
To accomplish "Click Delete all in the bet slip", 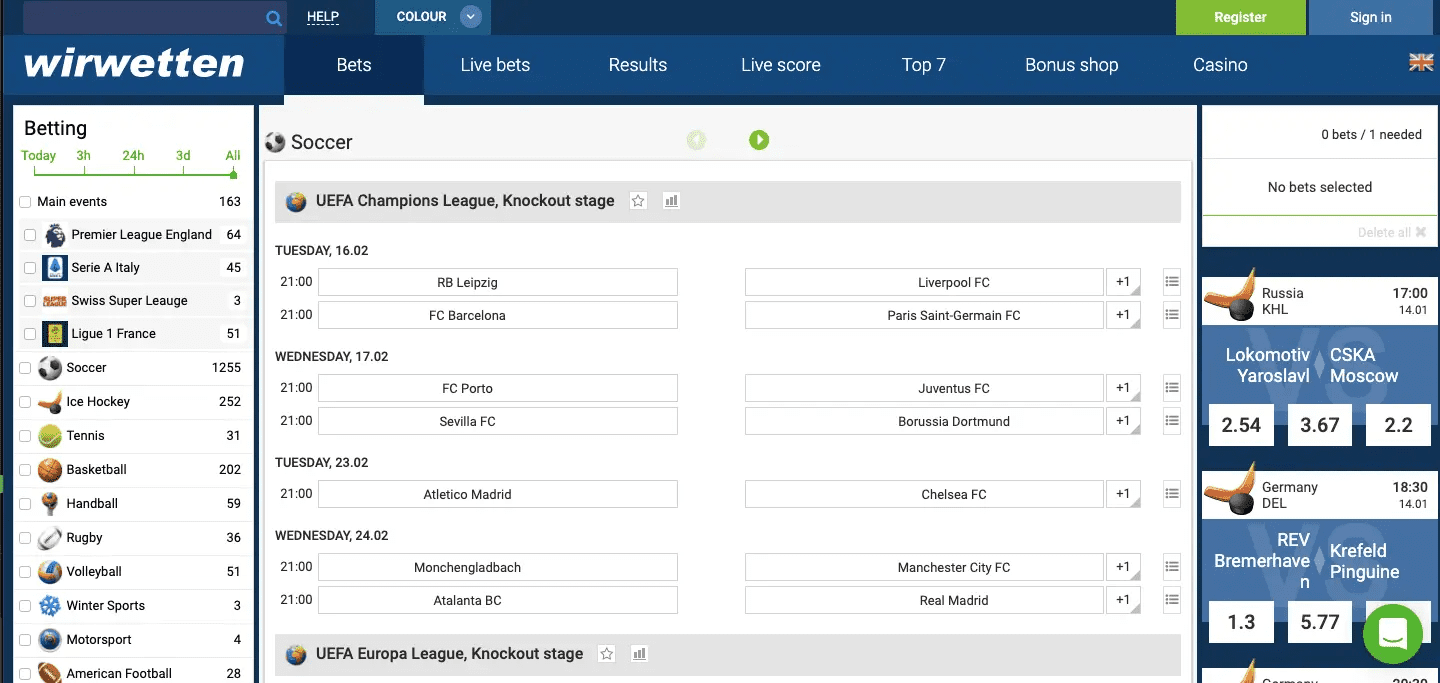I will pyautogui.click(x=1392, y=232).
